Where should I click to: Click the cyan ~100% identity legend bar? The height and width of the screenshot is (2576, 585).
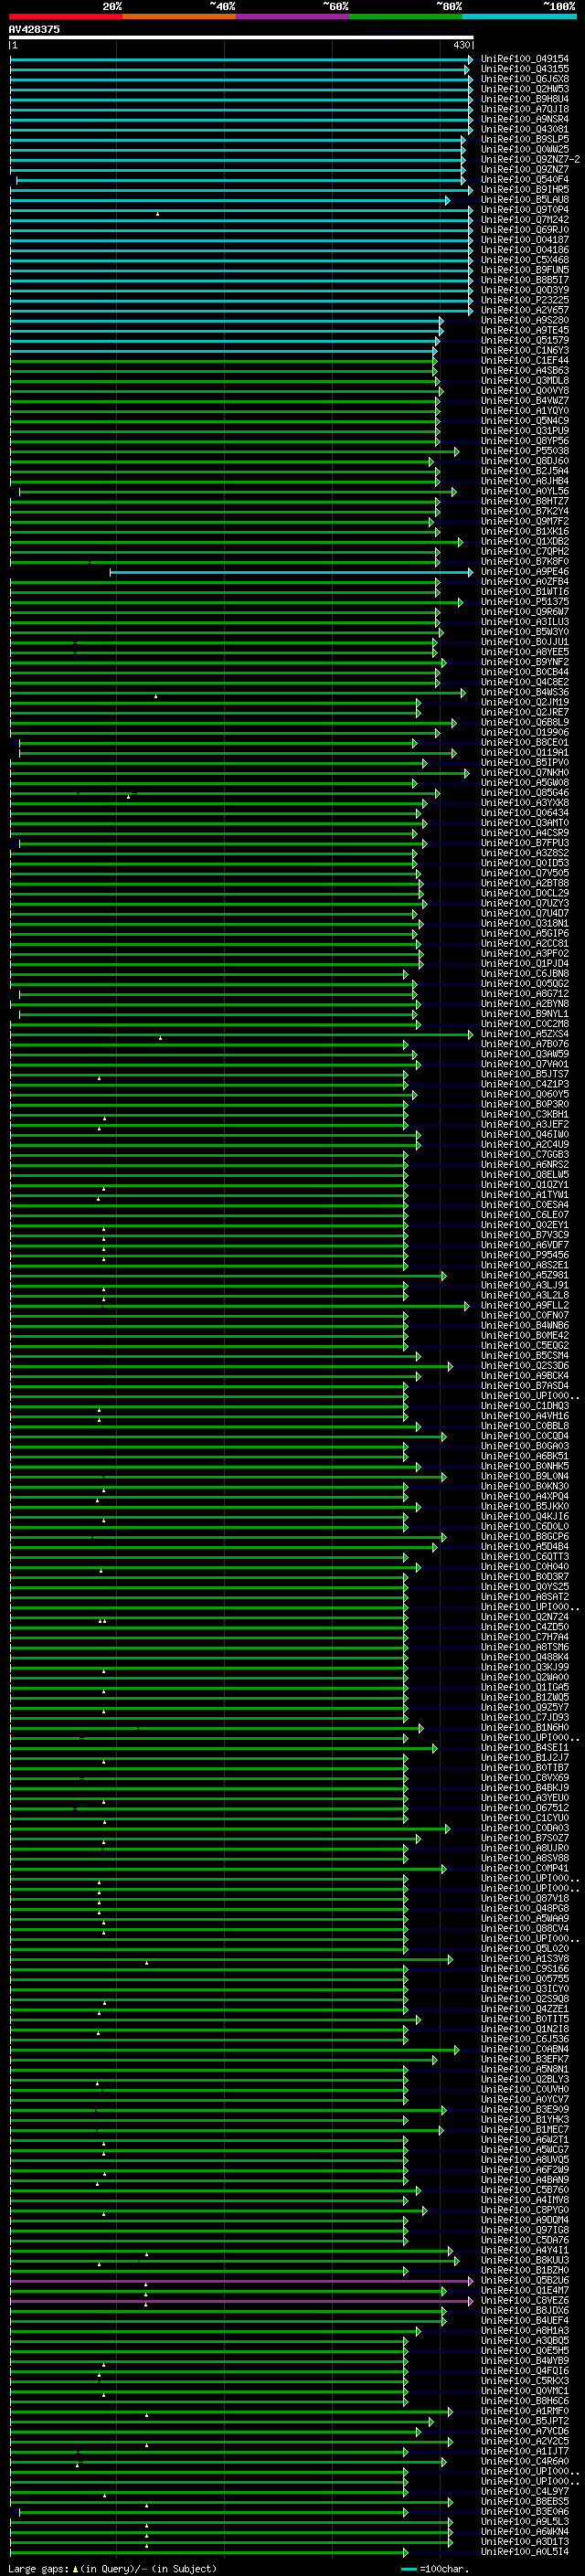(x=520, y=16)
